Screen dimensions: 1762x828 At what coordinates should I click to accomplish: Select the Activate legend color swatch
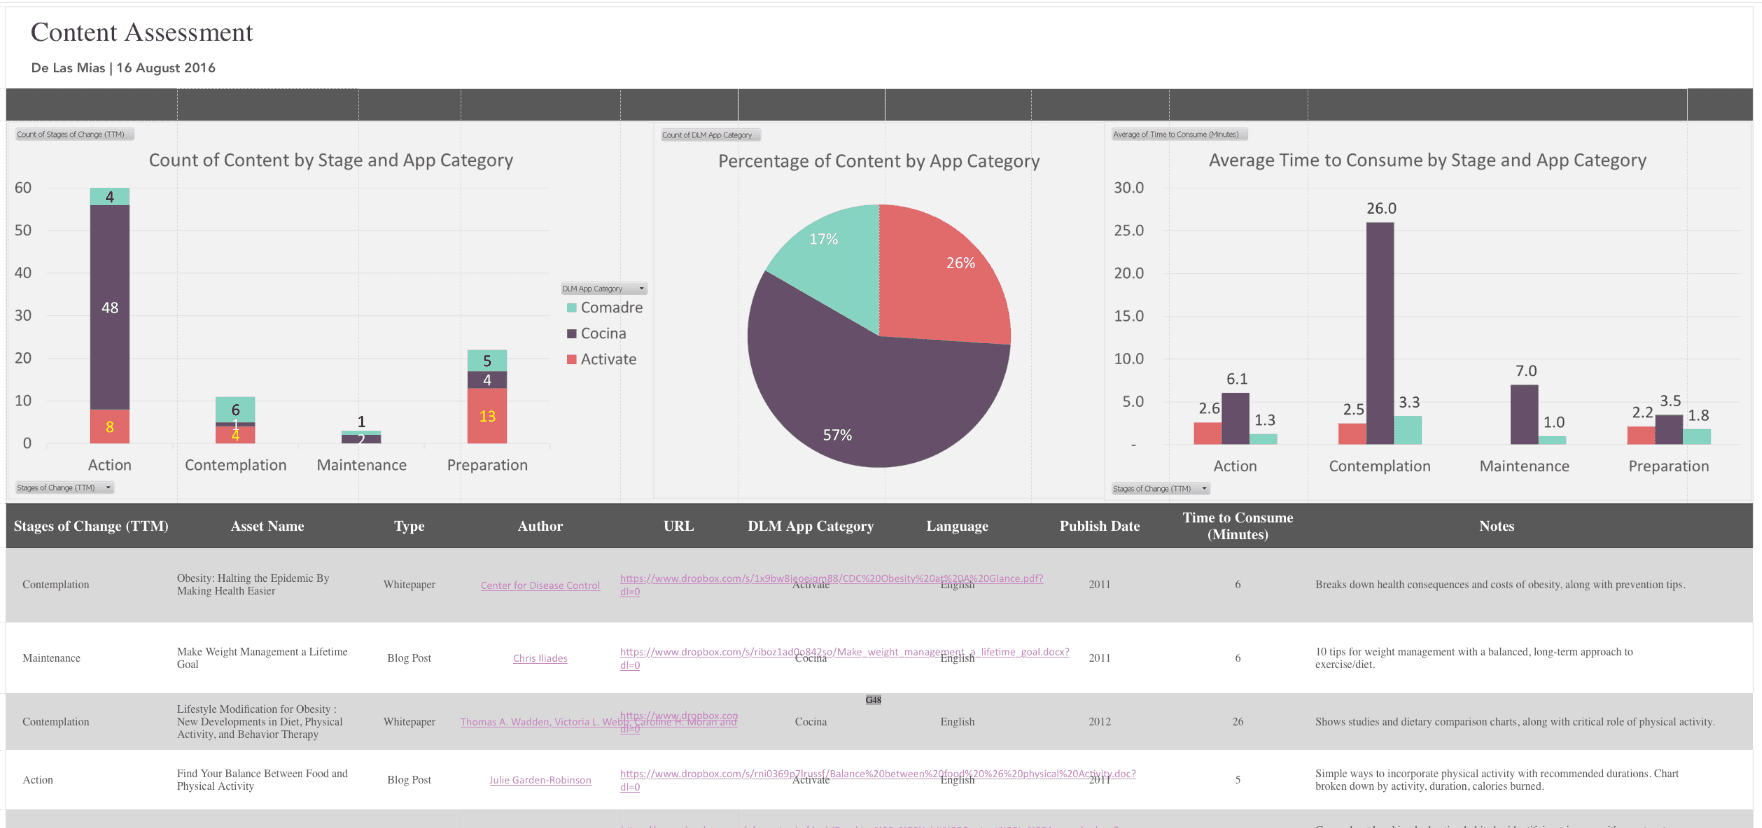pos(572,360)
